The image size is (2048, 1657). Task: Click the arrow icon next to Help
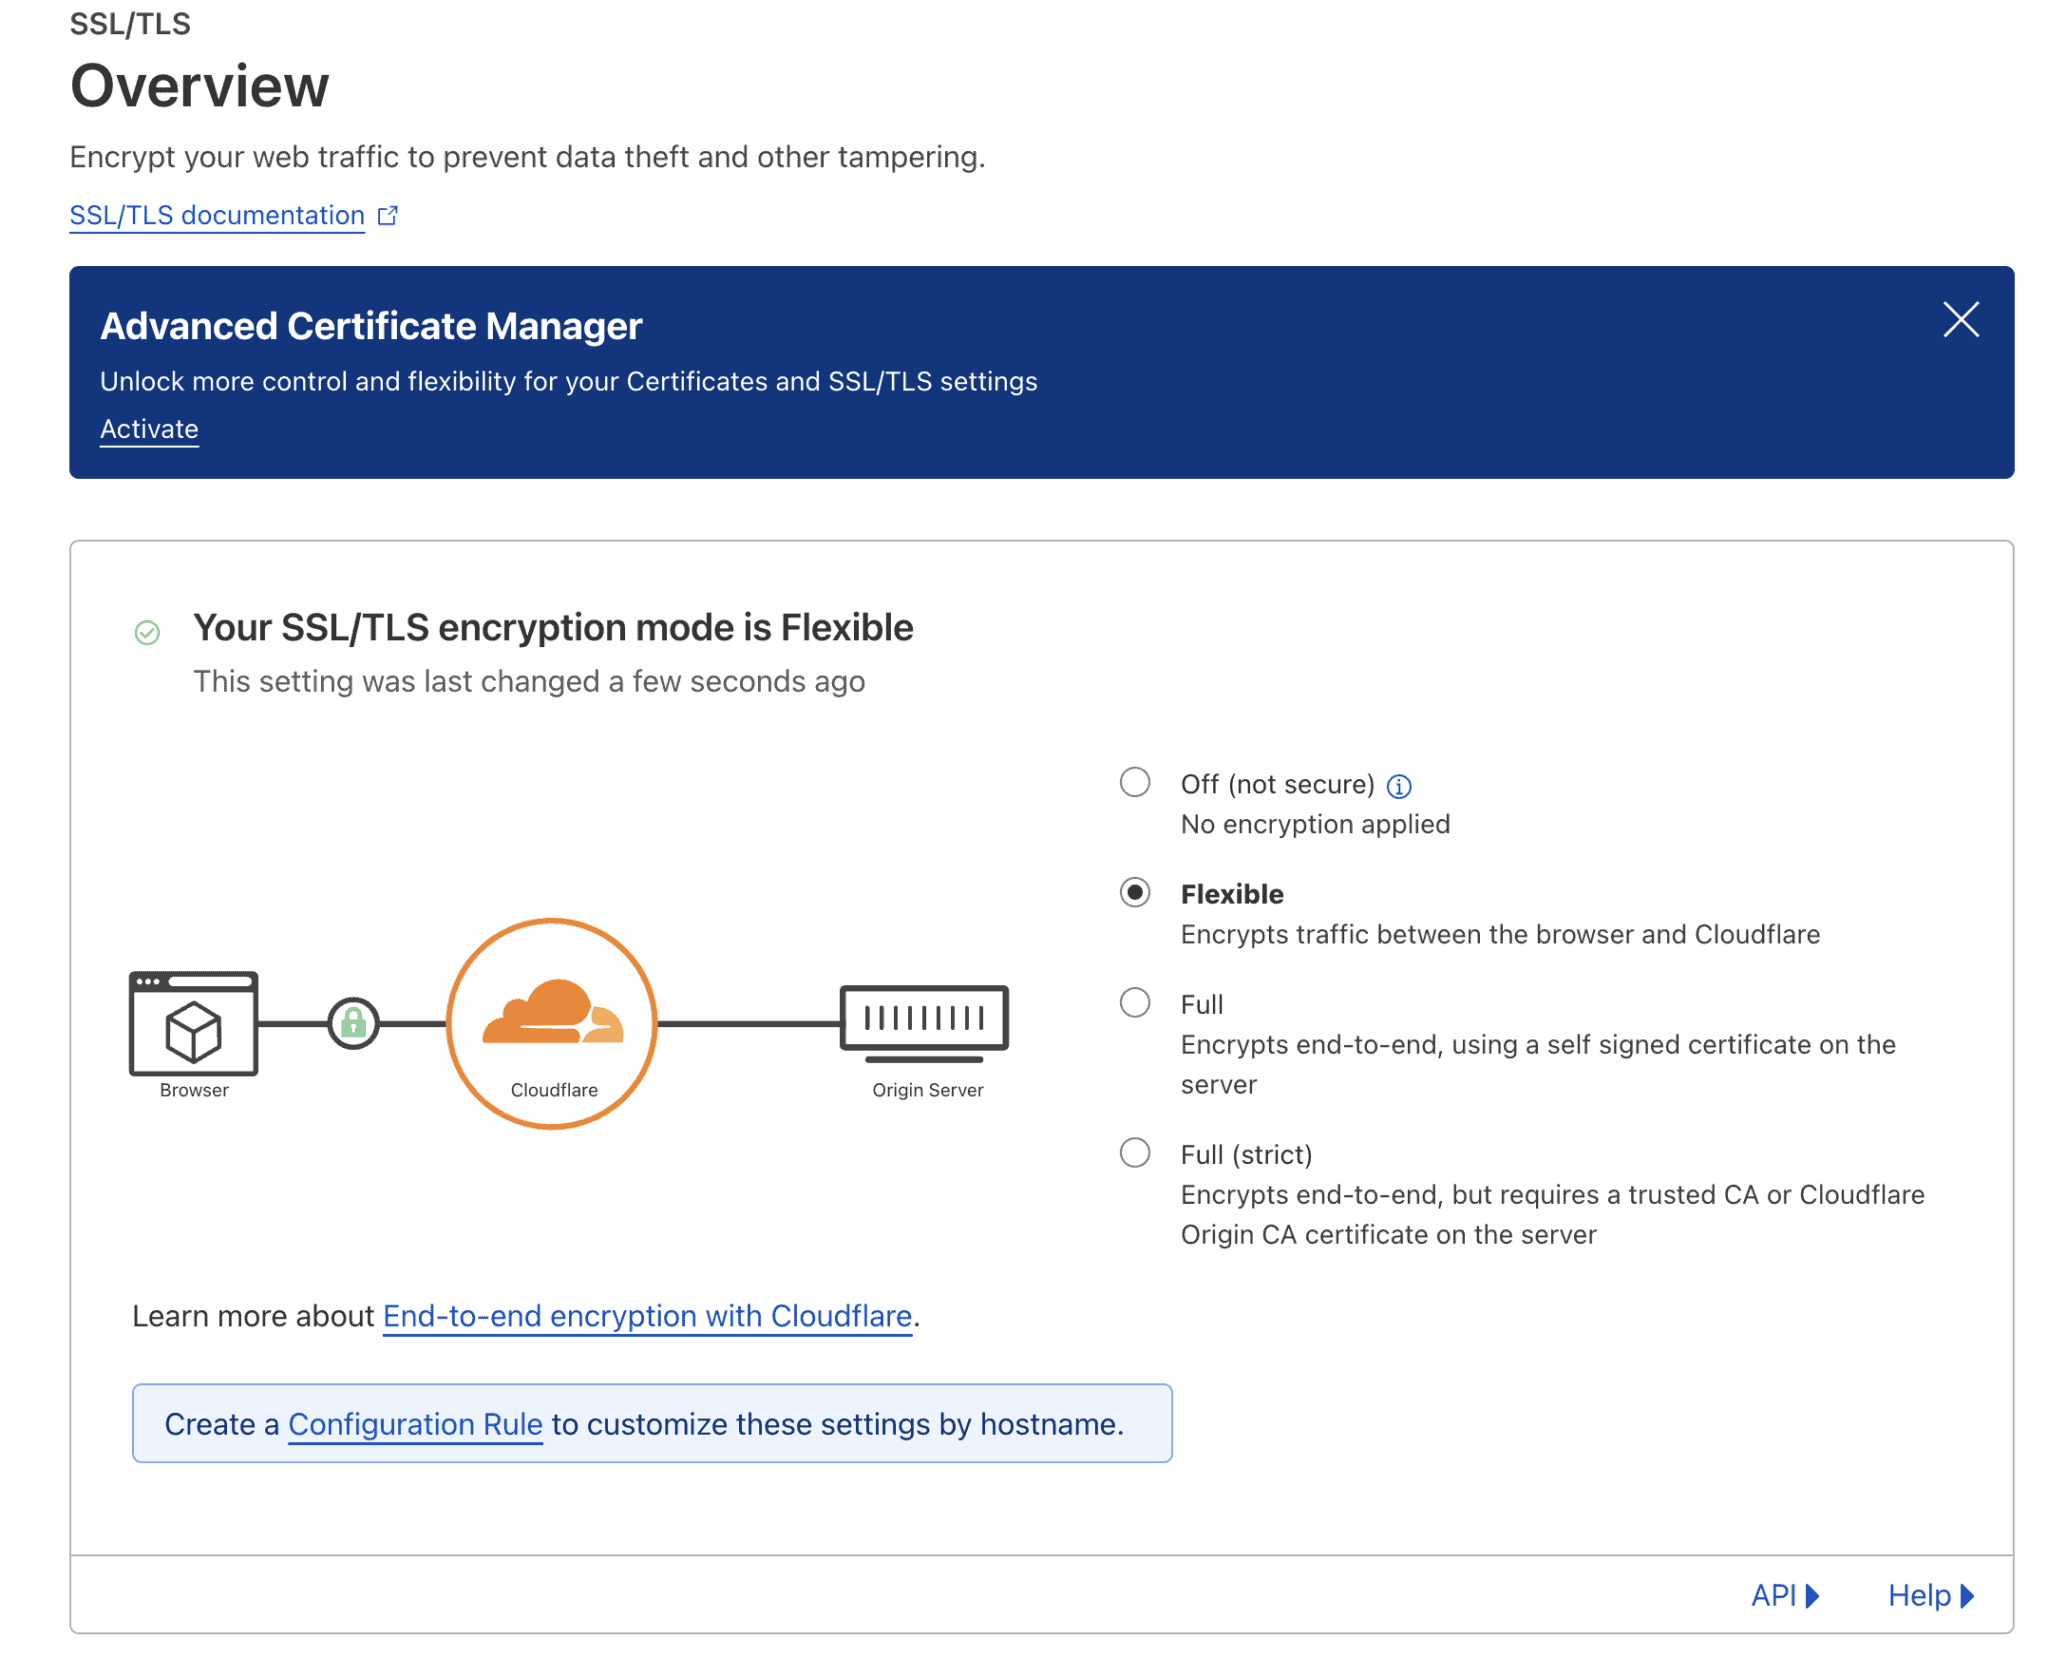click(1966, 1596)
